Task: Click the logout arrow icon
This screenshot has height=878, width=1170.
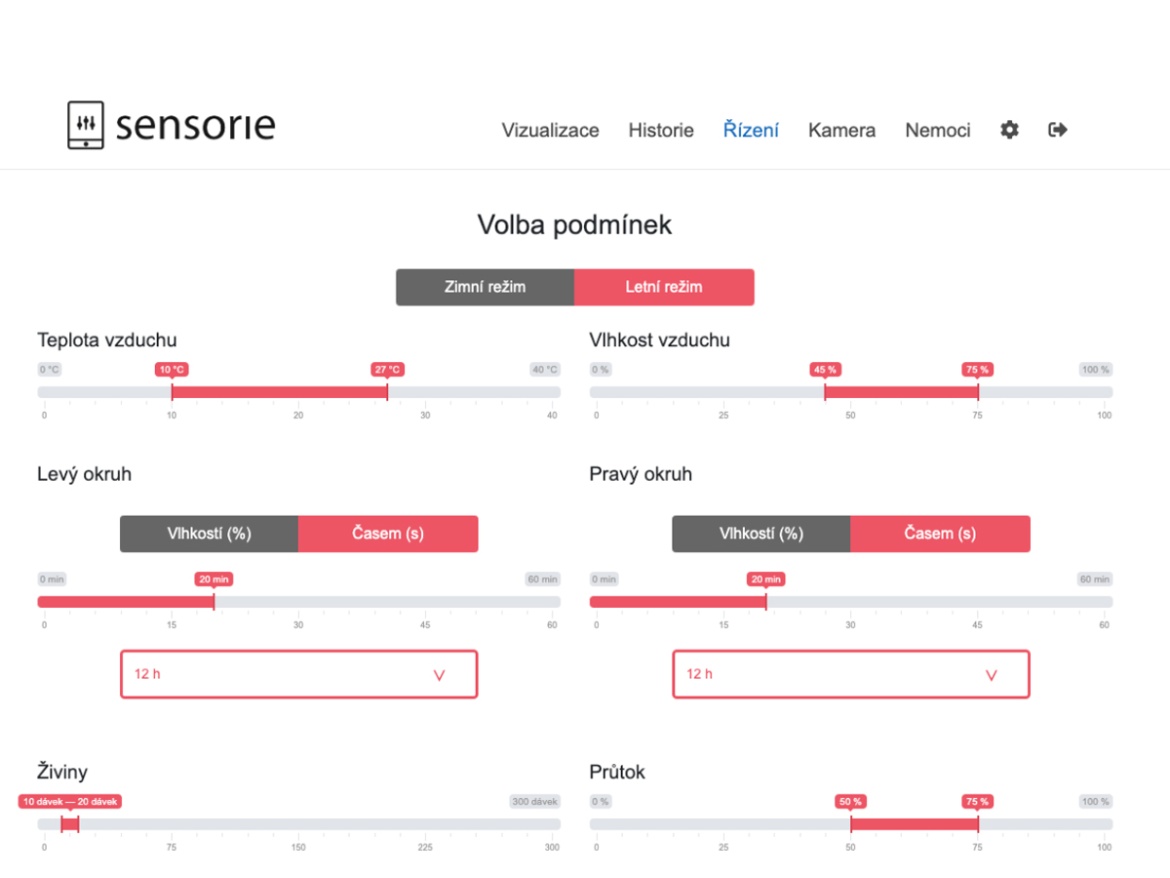Action: [x=1058, y=130]
